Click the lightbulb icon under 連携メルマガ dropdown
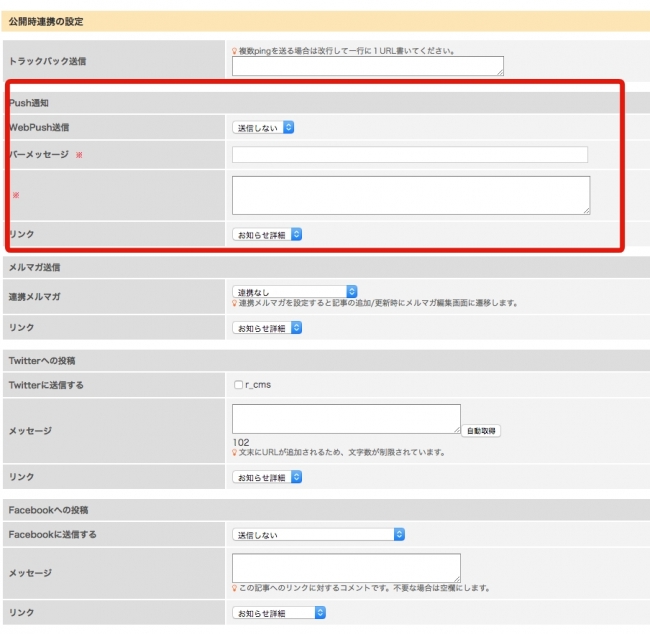Viewport: 650px width, 634px height. [235, 303]
